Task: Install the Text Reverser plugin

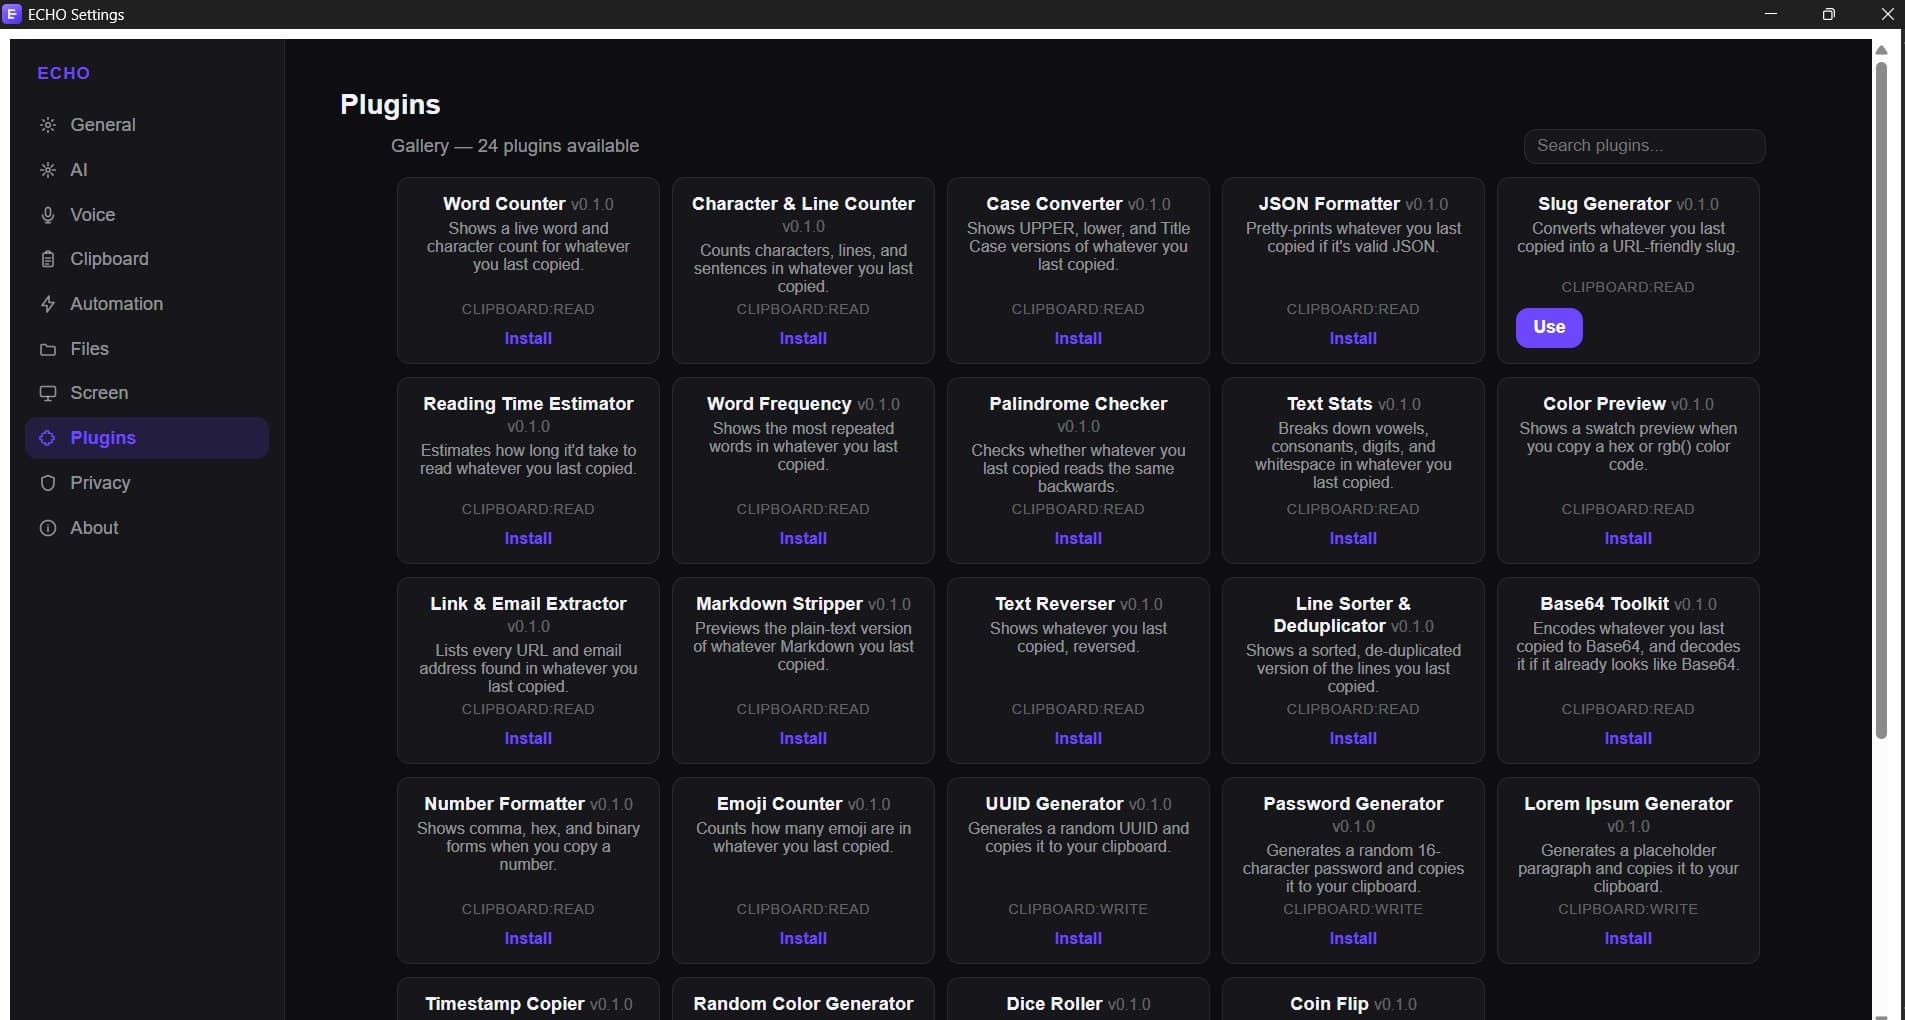Action: [1078, 738]
